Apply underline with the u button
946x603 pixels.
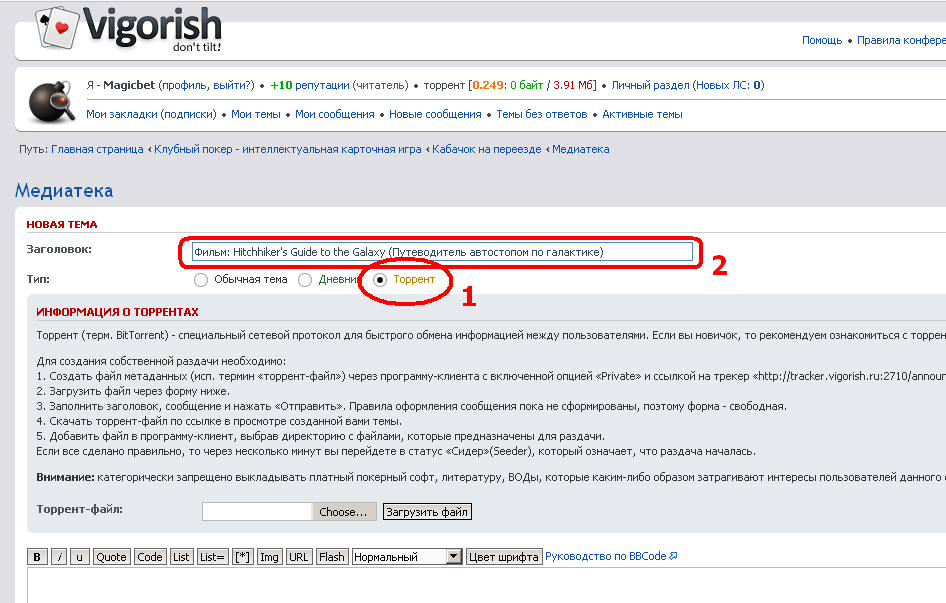point(79,557)
